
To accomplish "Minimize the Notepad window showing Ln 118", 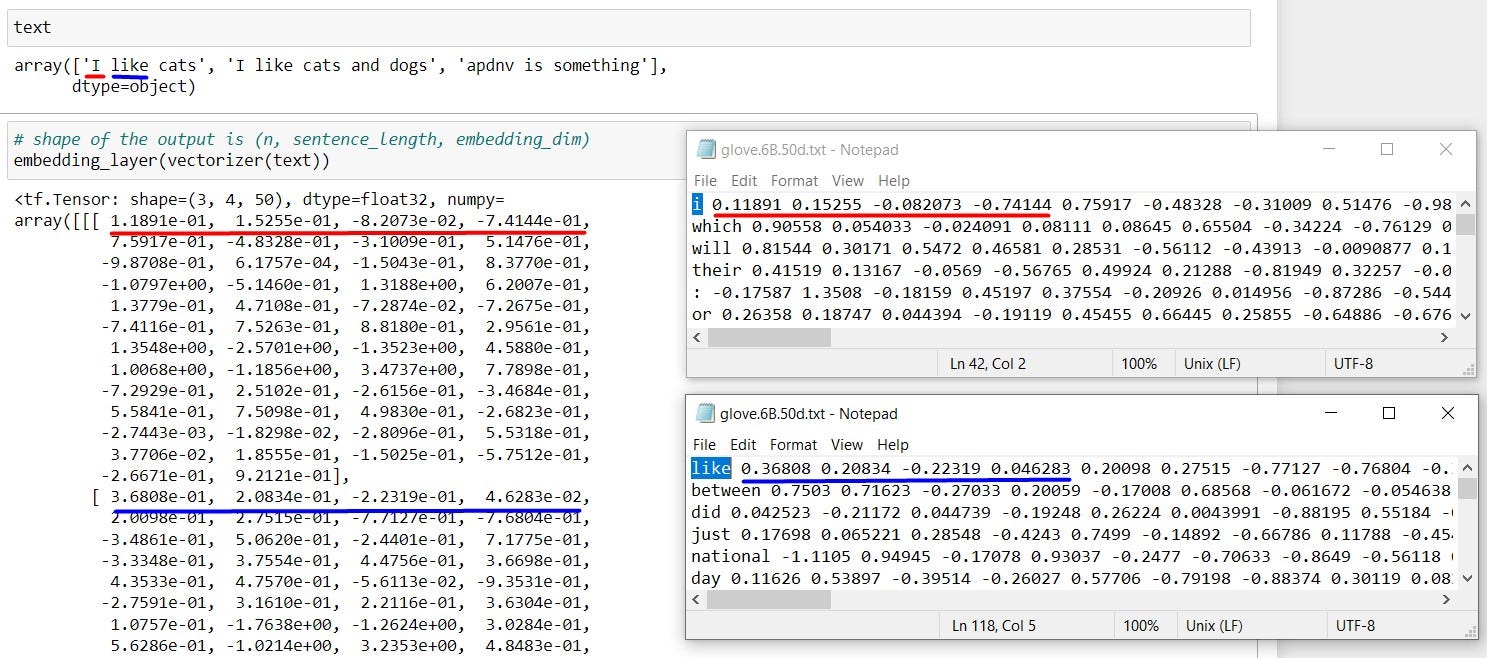I will pyautogui.click(x=1329, y=413).
